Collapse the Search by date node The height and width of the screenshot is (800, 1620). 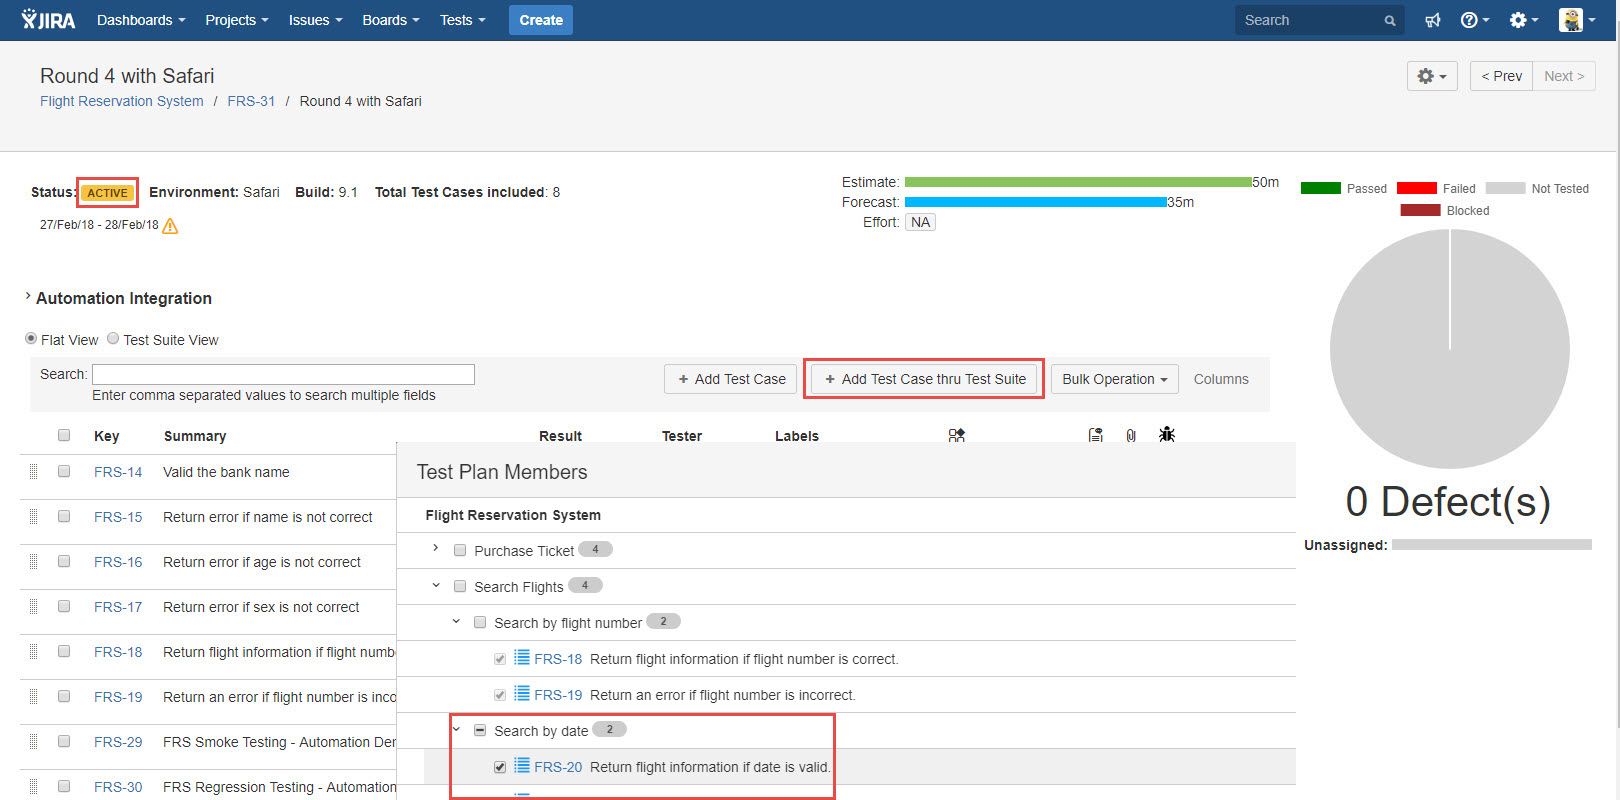pos(456,729)
